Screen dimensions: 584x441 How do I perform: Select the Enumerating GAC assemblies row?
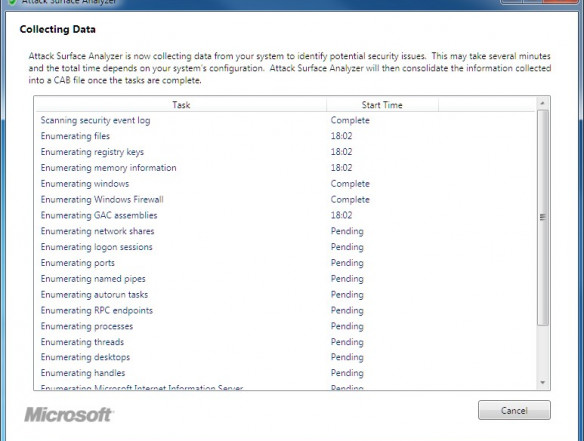point(285,215)
